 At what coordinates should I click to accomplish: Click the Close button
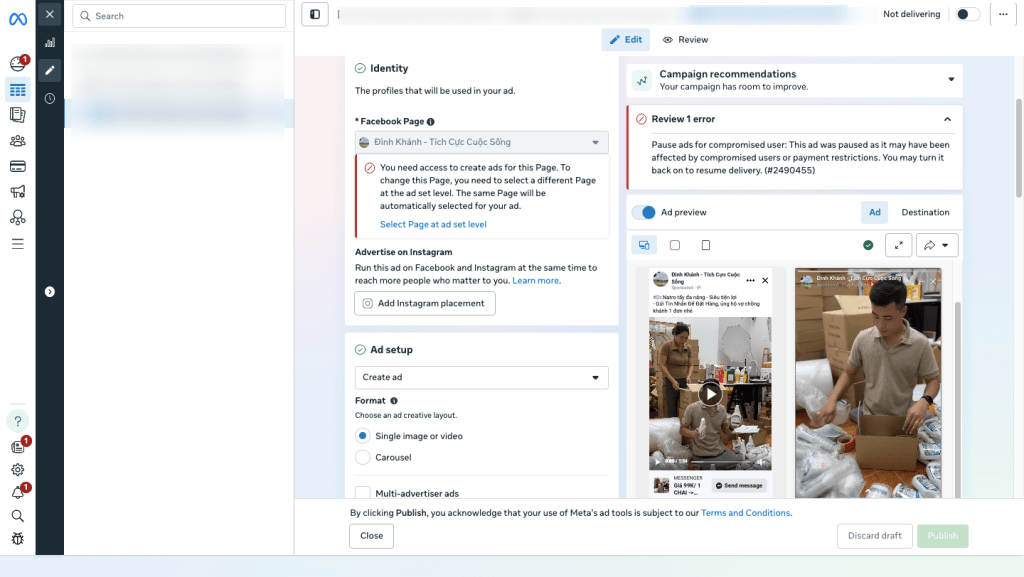pyautogui.click(x=371, y=536)
